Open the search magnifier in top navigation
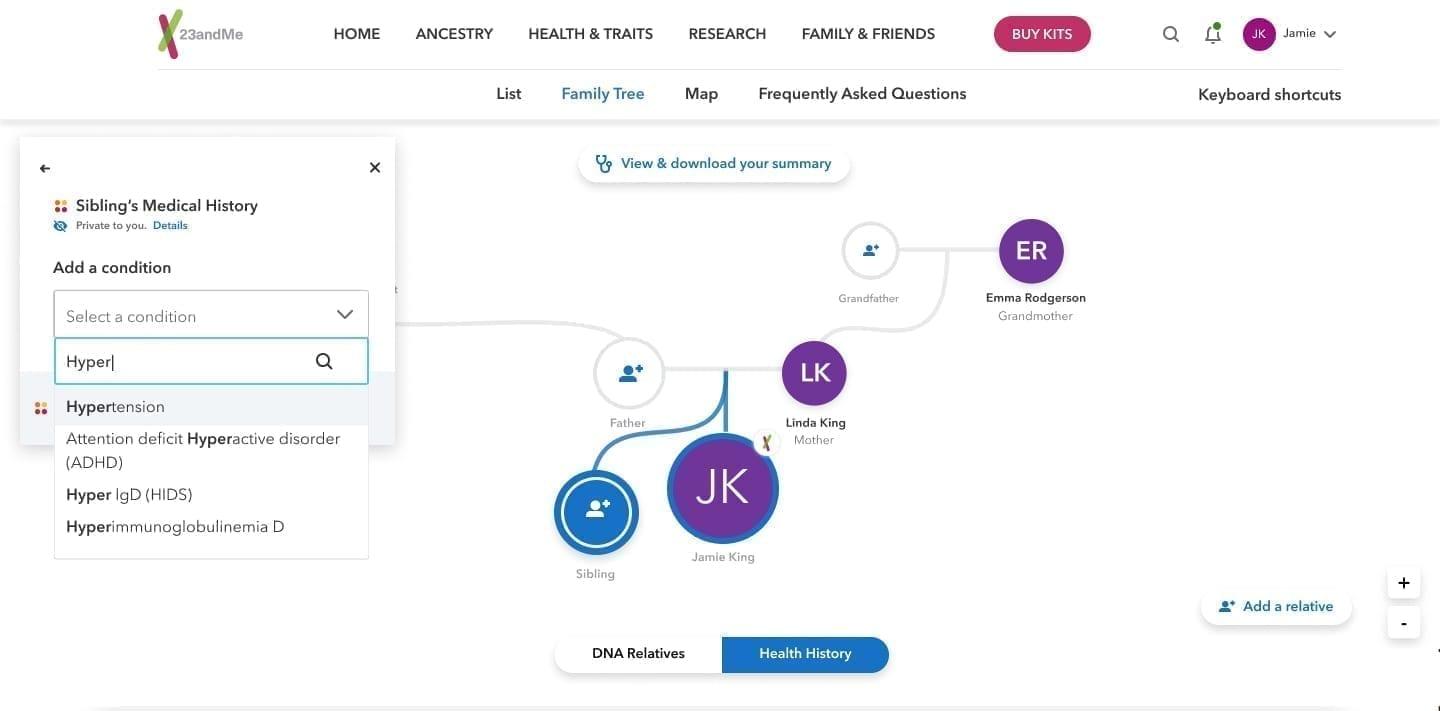1440x711 pixels. (1171, 34)
